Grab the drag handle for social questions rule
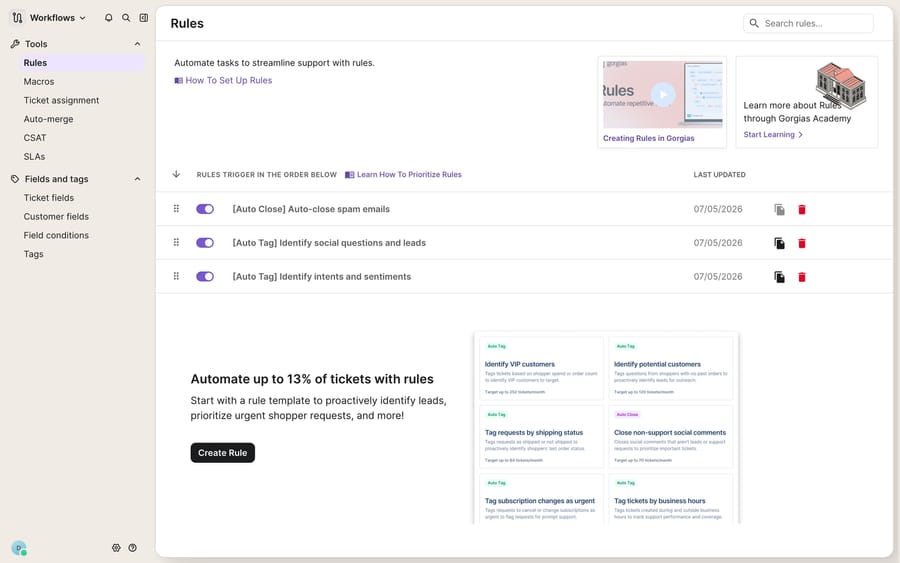This screenshot has height=563, width=900. pyautogui.click(x=176, y=243)
